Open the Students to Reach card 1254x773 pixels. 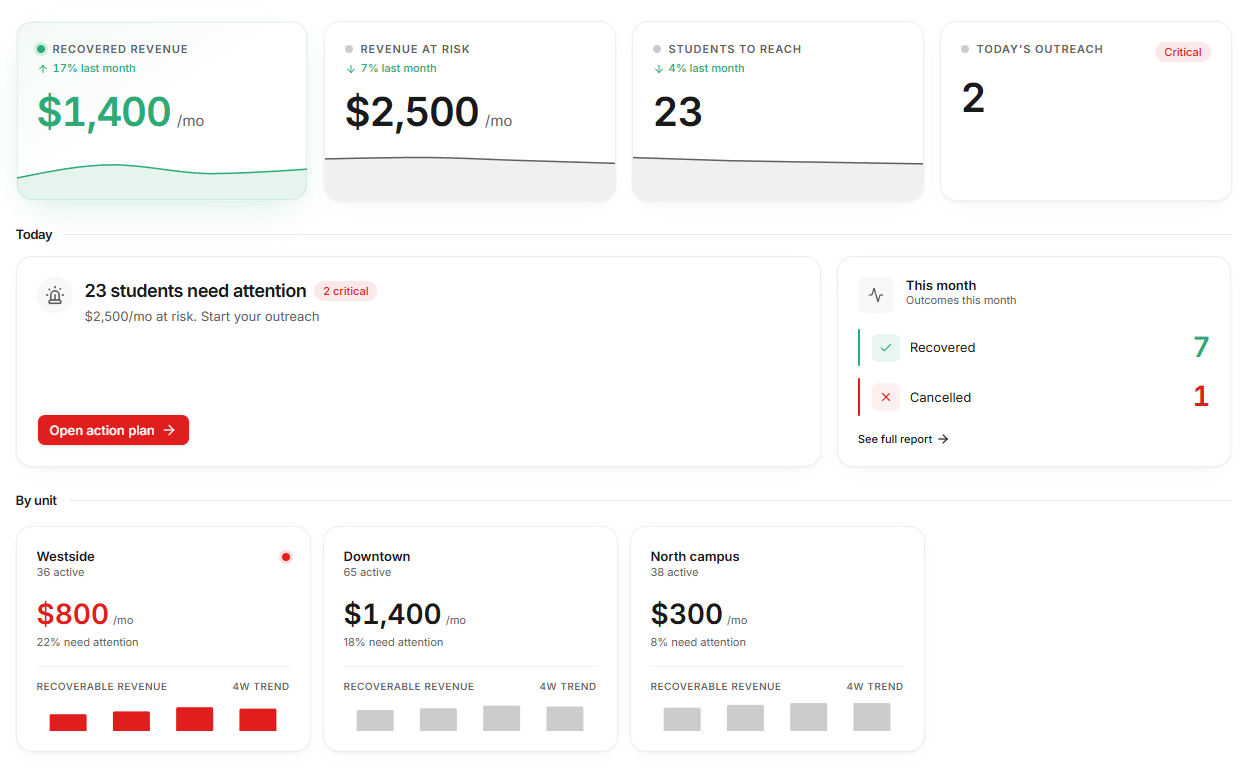coord(778,111)
